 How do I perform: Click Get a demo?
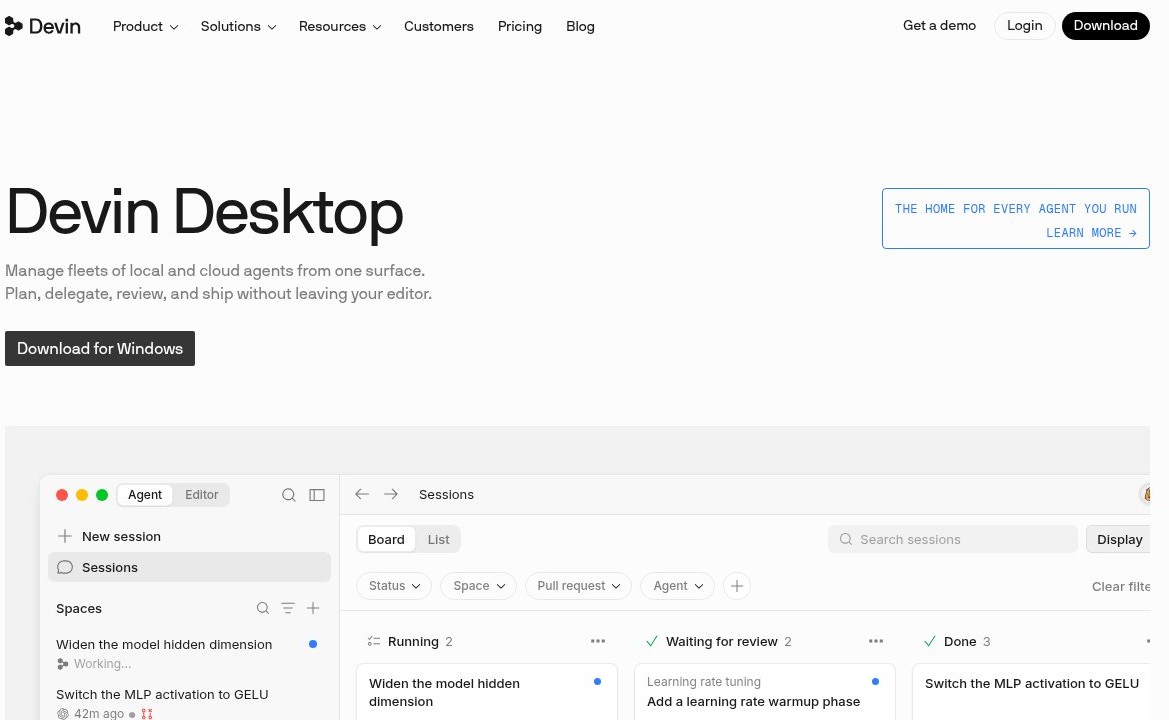(x=939, y=25)
